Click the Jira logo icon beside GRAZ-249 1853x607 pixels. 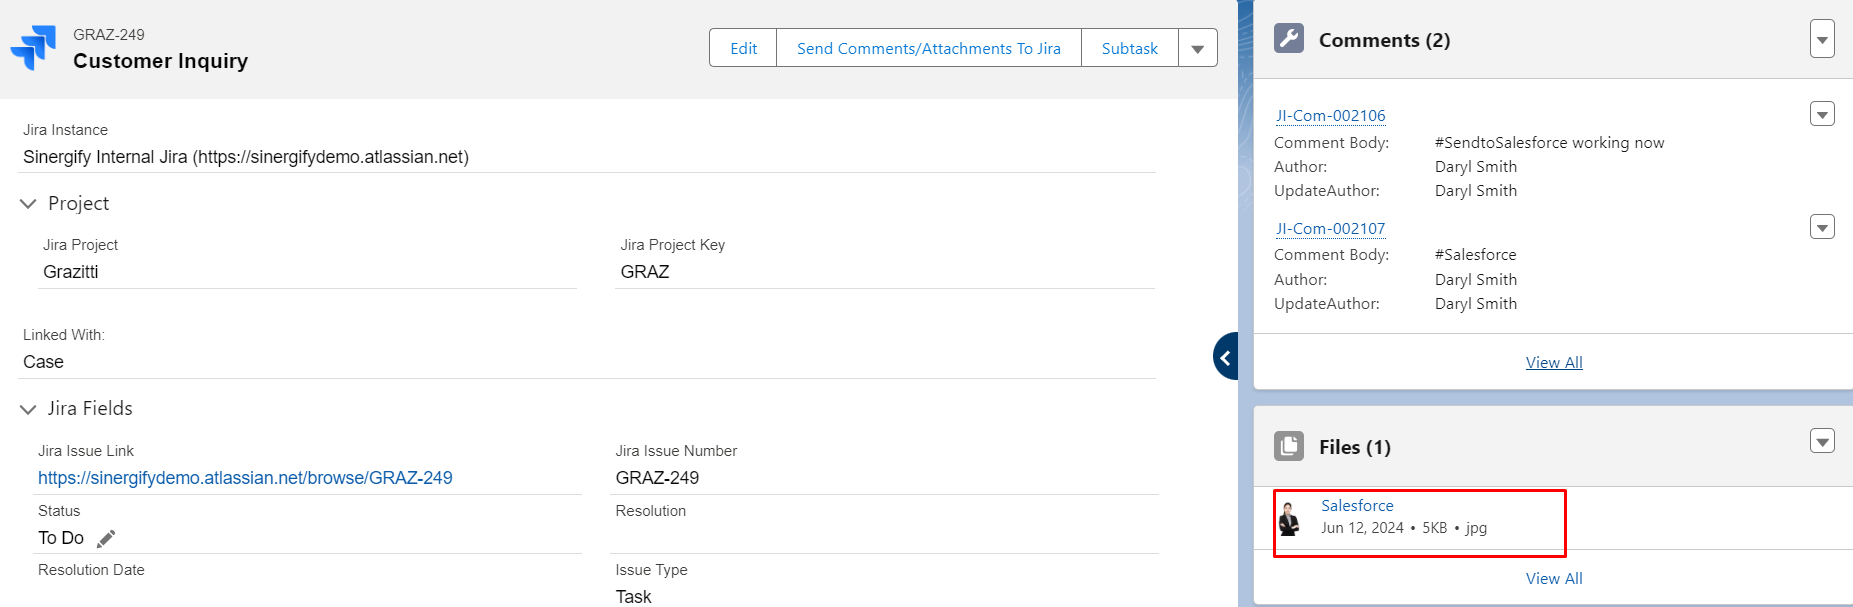(34, 48)
